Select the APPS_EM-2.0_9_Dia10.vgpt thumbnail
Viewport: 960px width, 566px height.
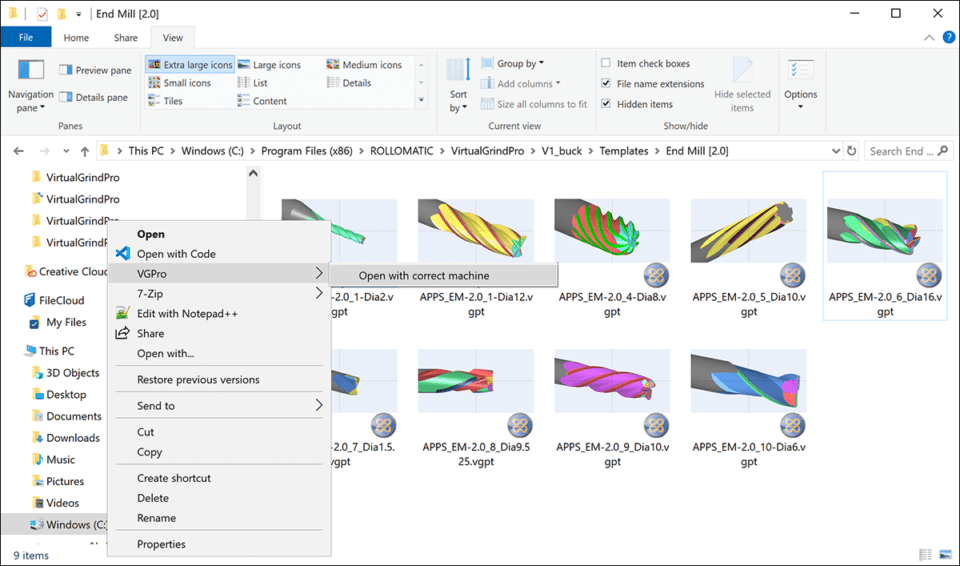(612, 381)
